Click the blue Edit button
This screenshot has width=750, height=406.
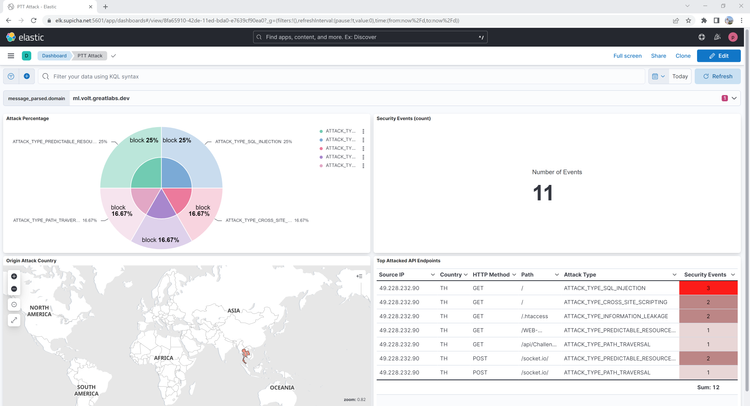click(x=718, y=56)
